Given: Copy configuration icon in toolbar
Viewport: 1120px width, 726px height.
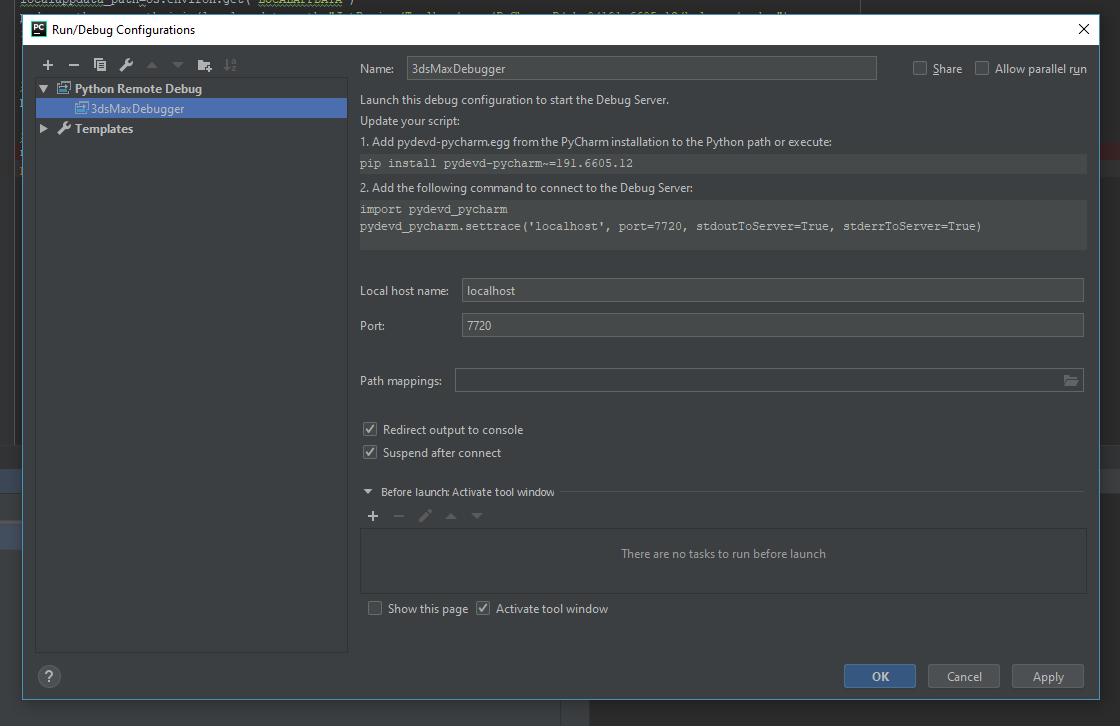Looking at the screenshot, I should coord(100,65).
